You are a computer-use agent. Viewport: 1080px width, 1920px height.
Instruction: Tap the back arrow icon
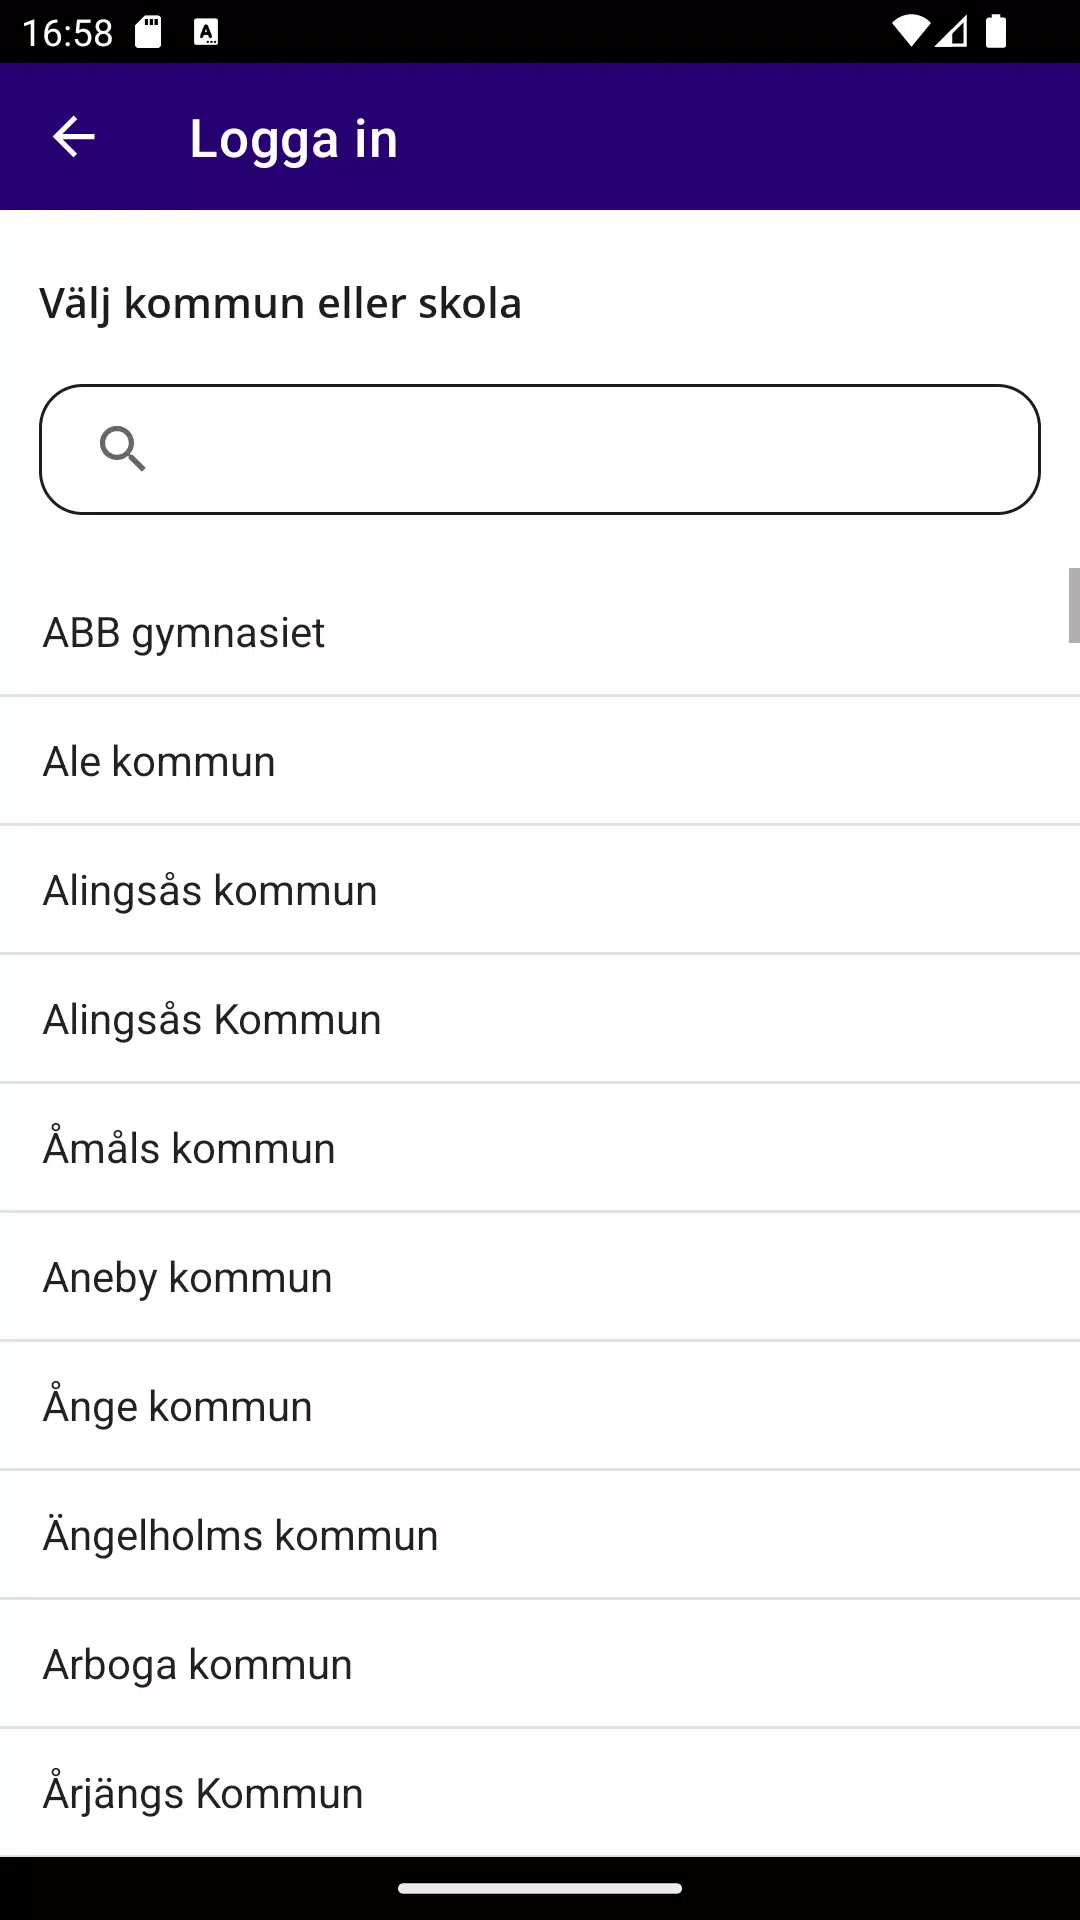[x=73, y=137]
